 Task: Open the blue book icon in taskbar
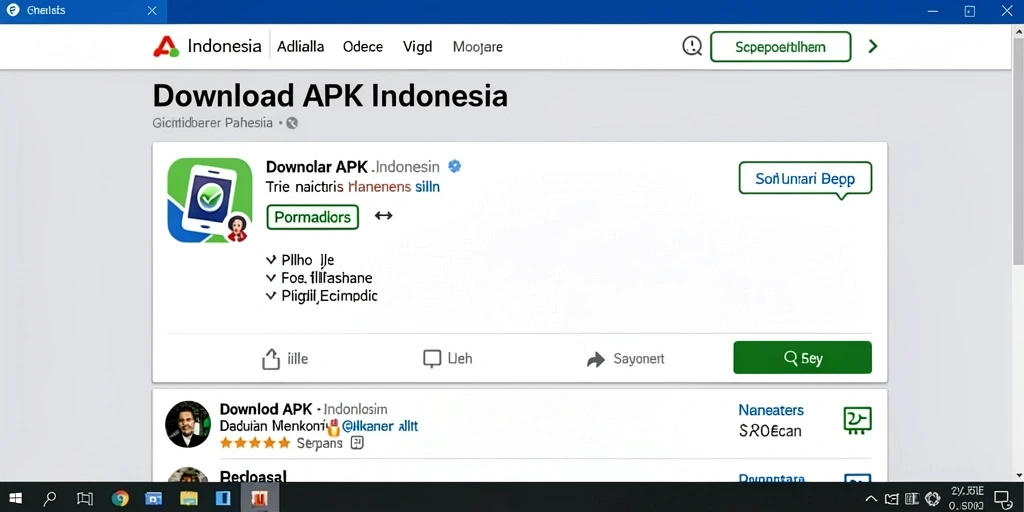pos(223,498)
